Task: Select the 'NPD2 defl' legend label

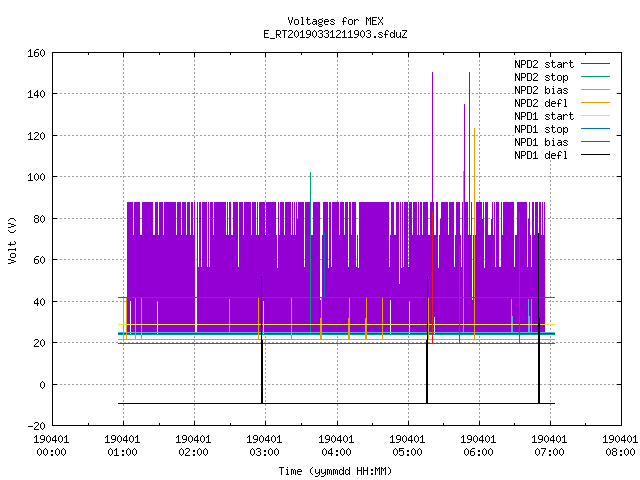Action: (x=541, y=103)
